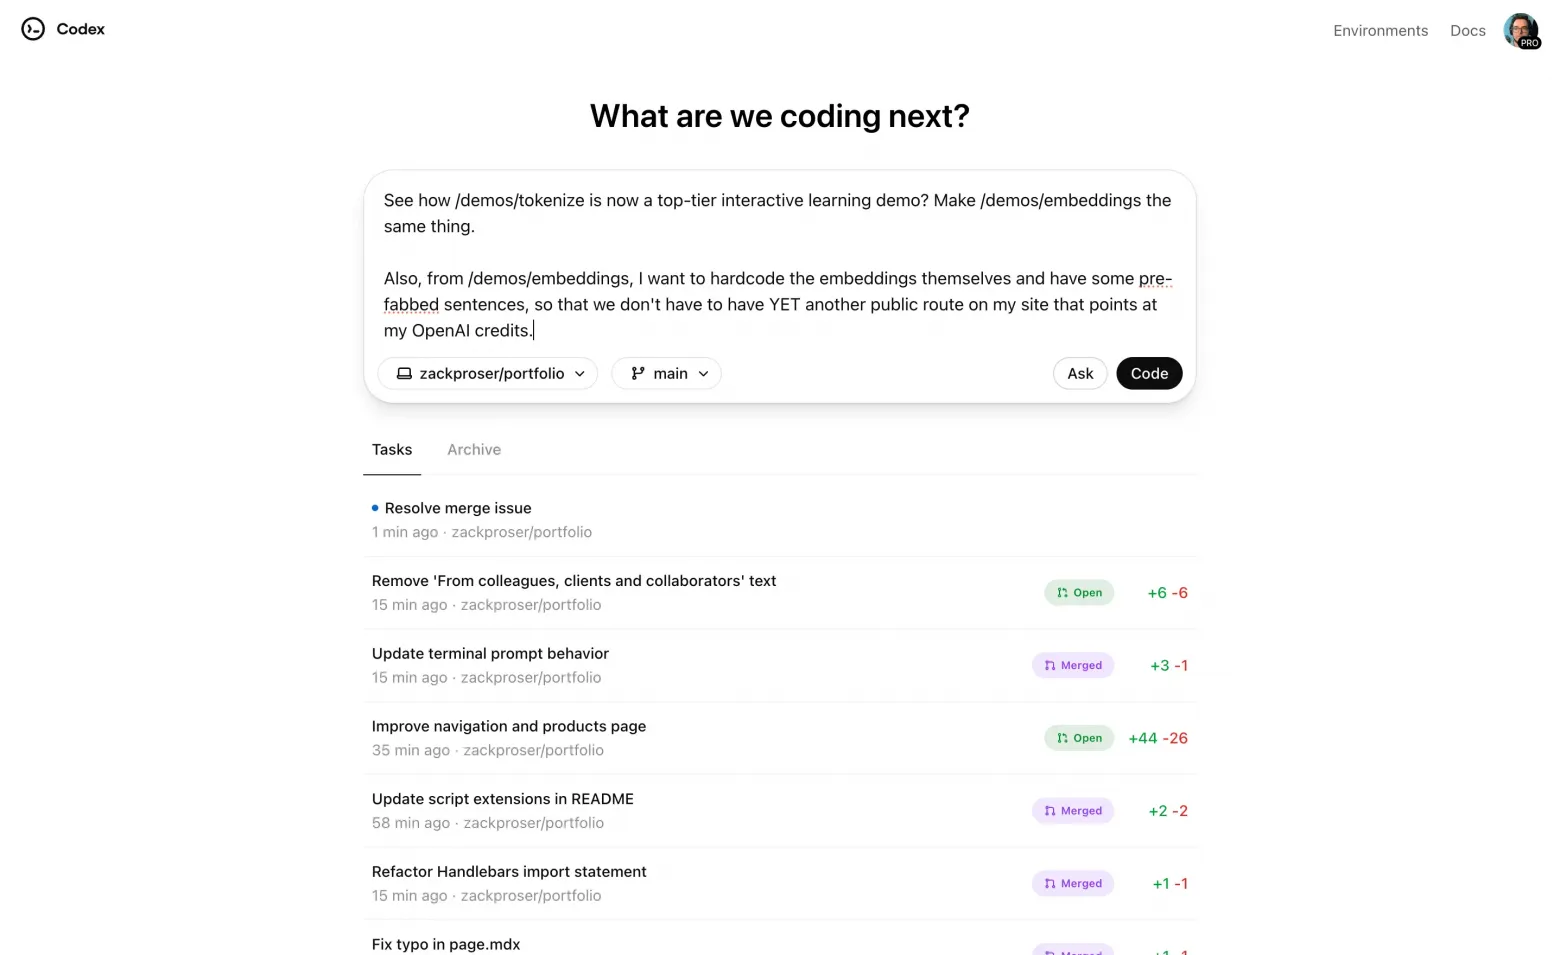The height and width of the screenshot is (955, 1560).
Task: Click the Codex logo icon
Action: click(31, 29)
